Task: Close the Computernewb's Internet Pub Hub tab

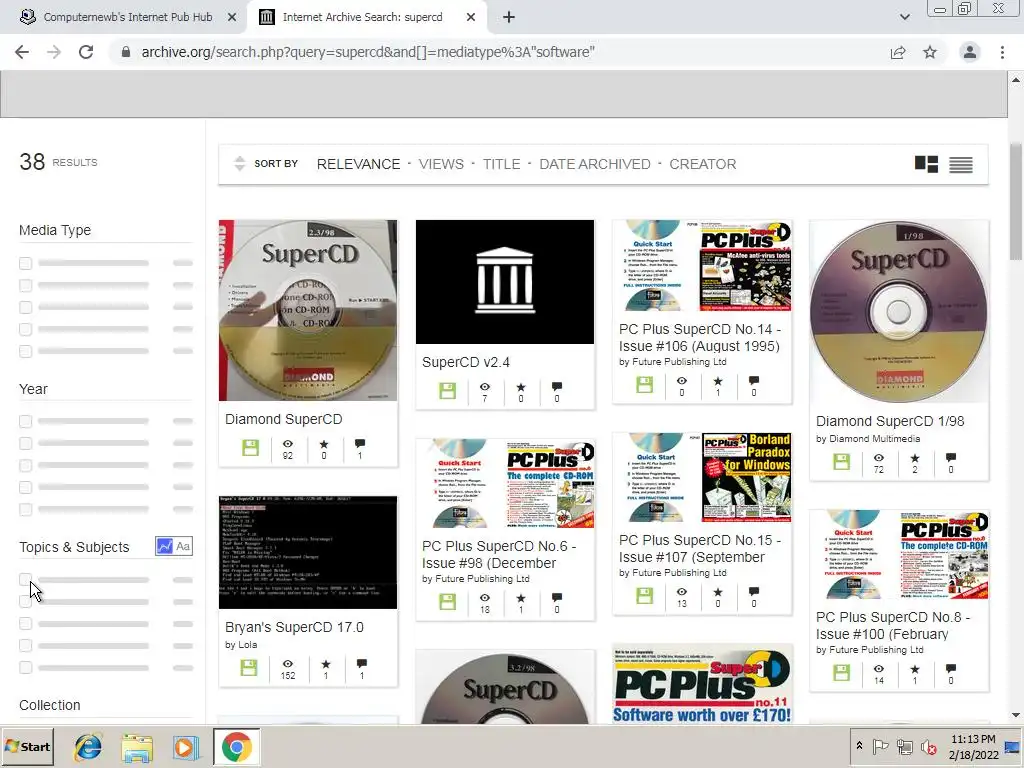Action: (x=232, y=17)
